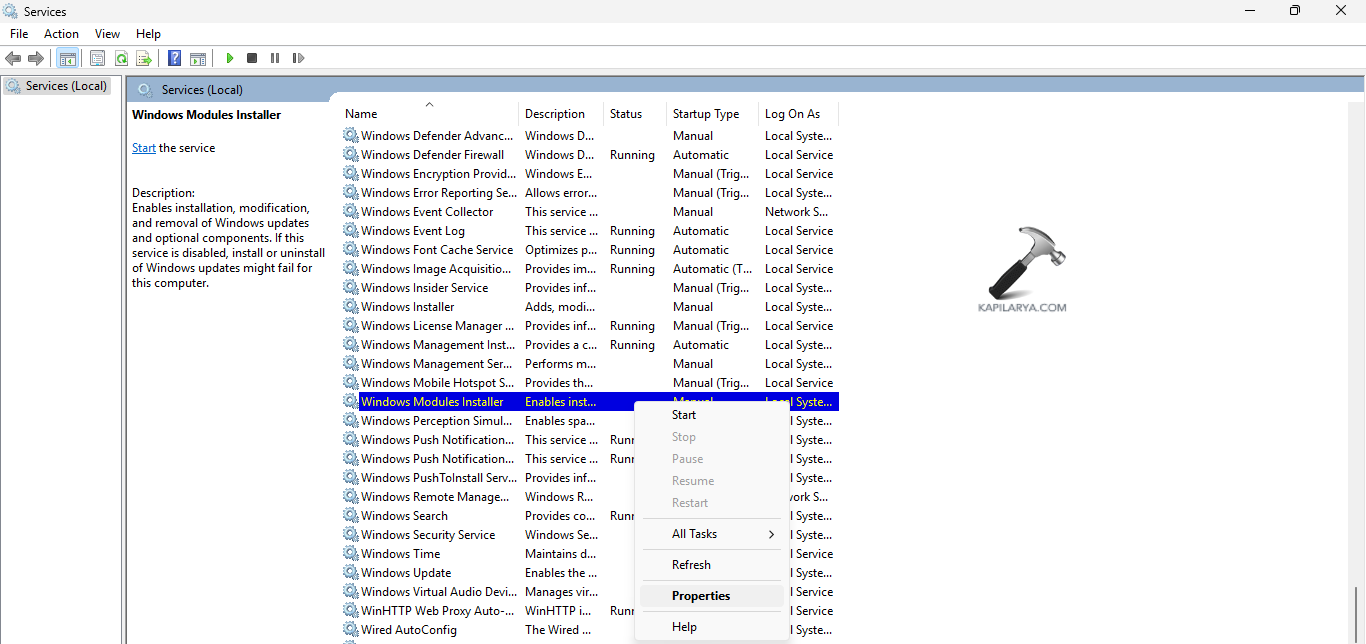Sort services by the Name column header
This screenshot has width=1366, height=644.
click(362, 114)
